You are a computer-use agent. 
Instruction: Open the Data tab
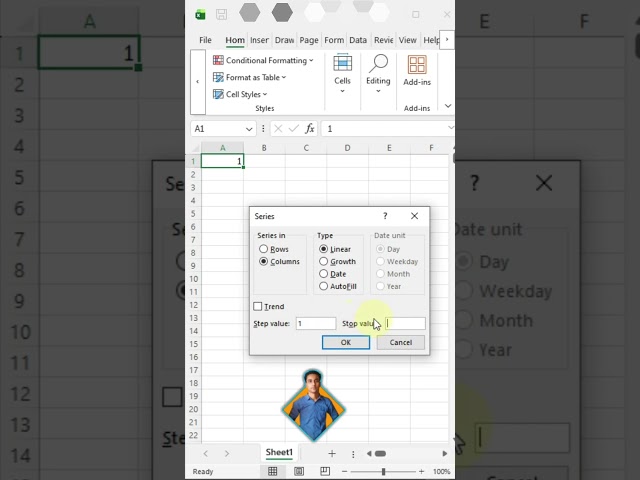click(358, 40)
